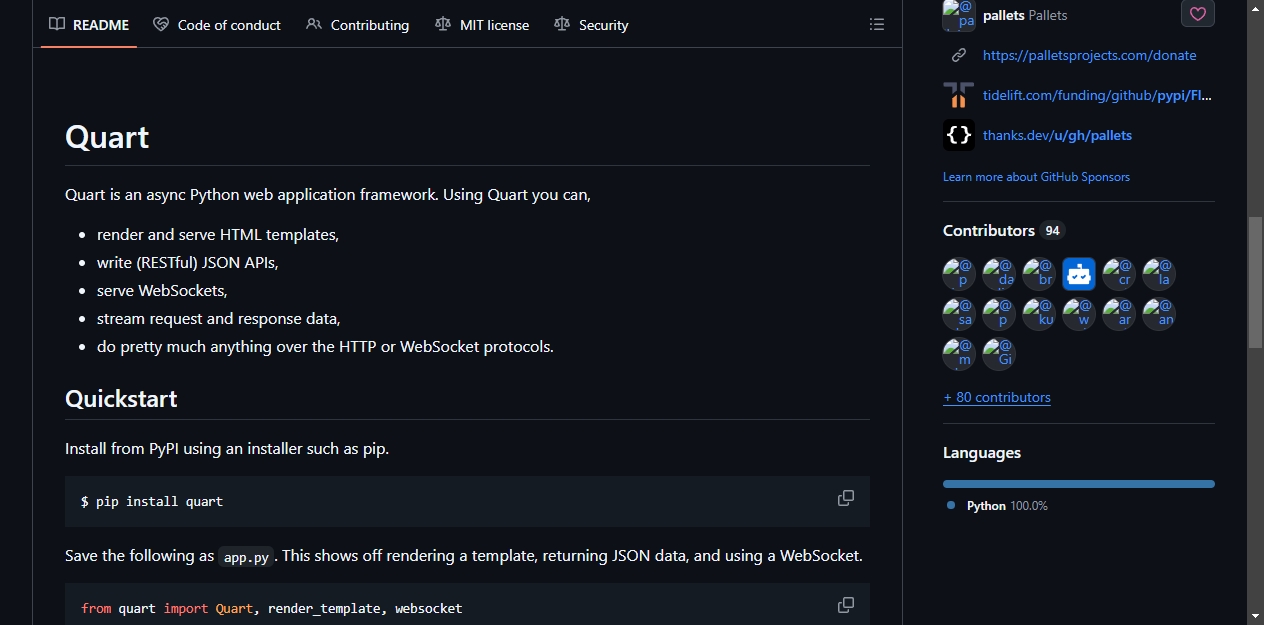1264x625 pixels.
Task: Open the blue robot bot contributor avatar
Action: (x=1079, y=274)
